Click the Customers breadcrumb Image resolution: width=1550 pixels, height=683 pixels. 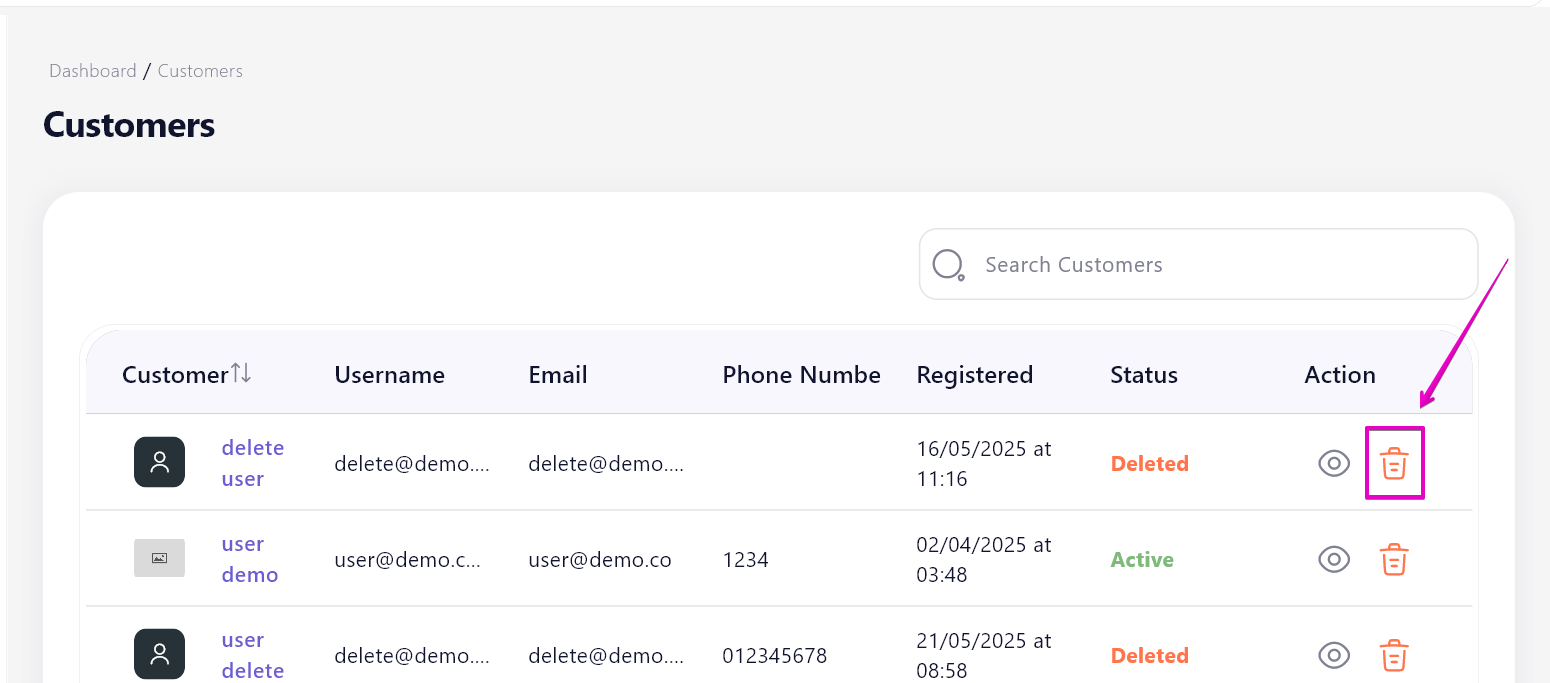tap(200, 71)
